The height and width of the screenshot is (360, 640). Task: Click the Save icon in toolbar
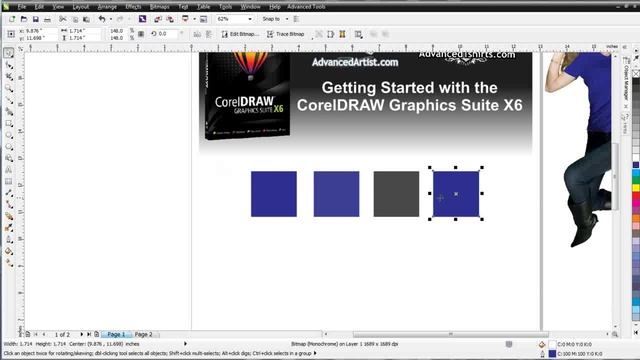(x=36, y=19)
